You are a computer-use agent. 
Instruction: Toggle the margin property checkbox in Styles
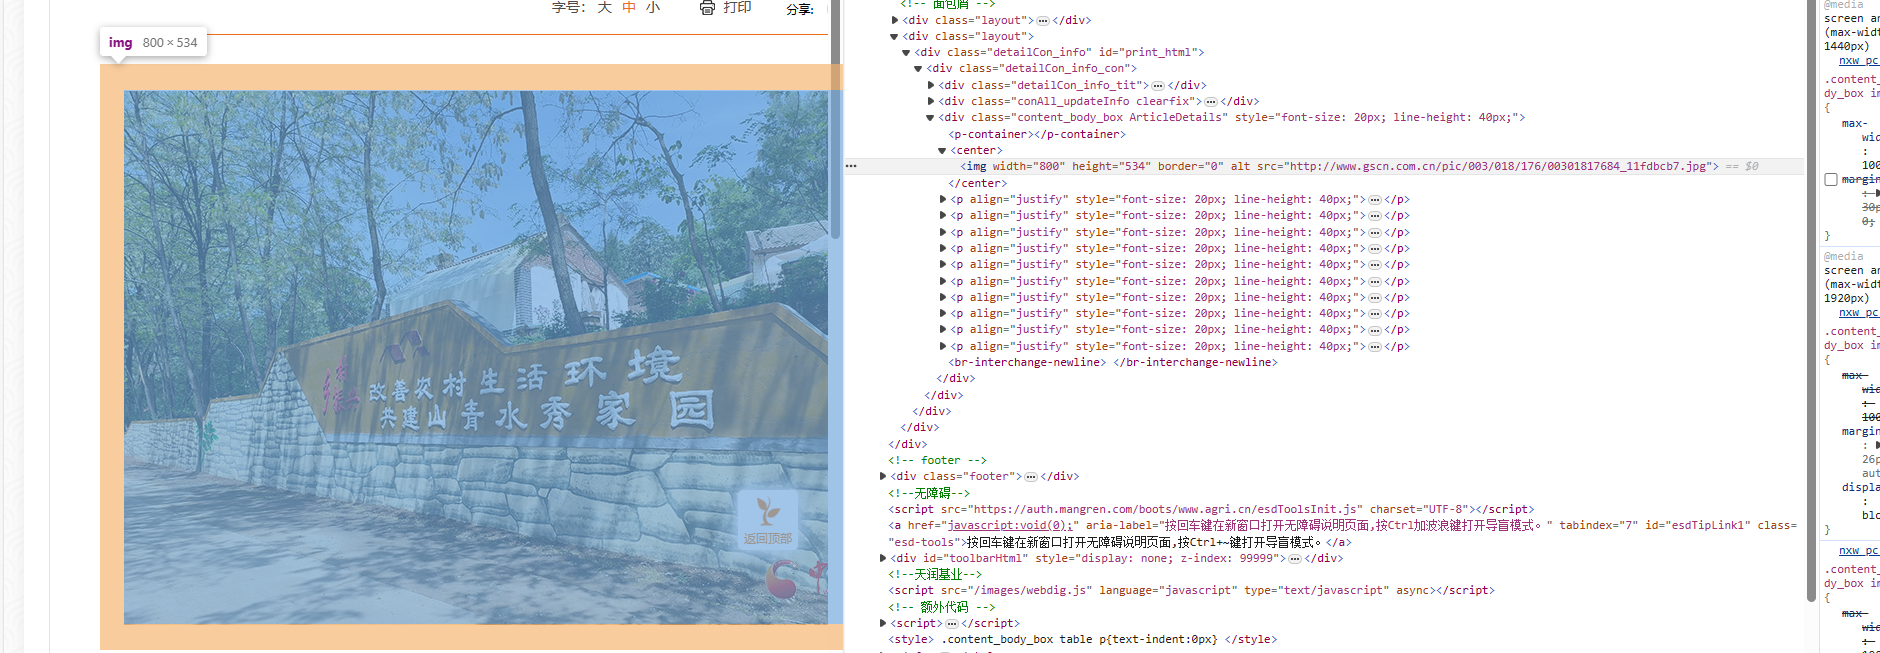click(1831, 180)
